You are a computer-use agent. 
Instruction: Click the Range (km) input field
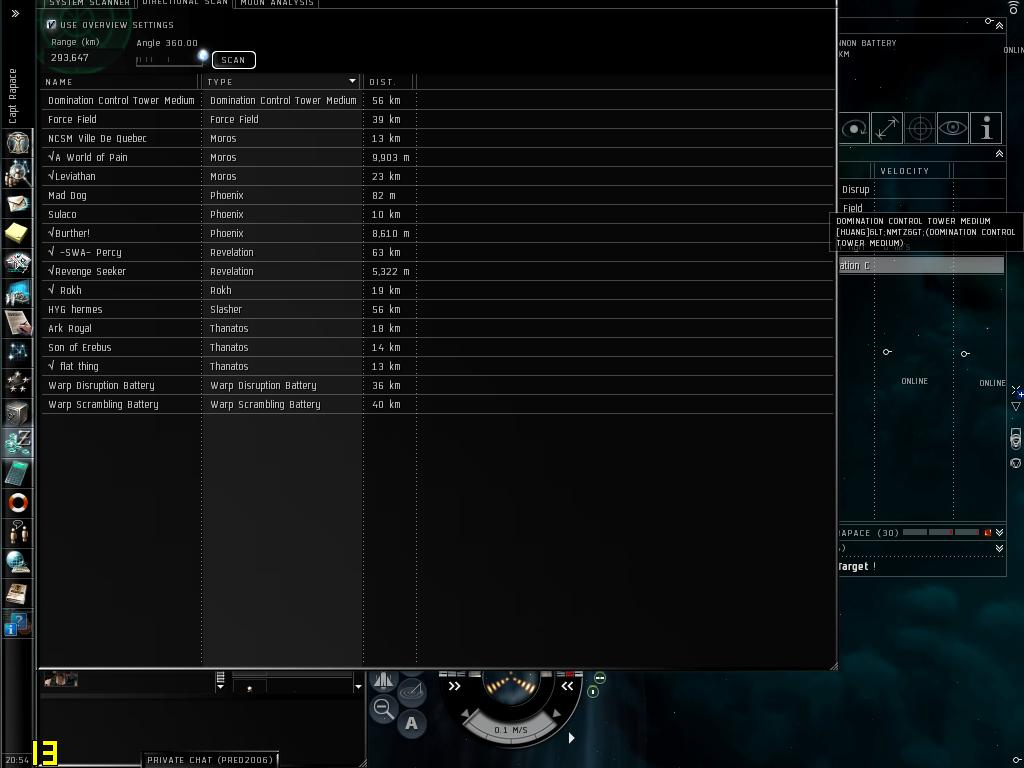pyautogui.click(x=85, y=57)
